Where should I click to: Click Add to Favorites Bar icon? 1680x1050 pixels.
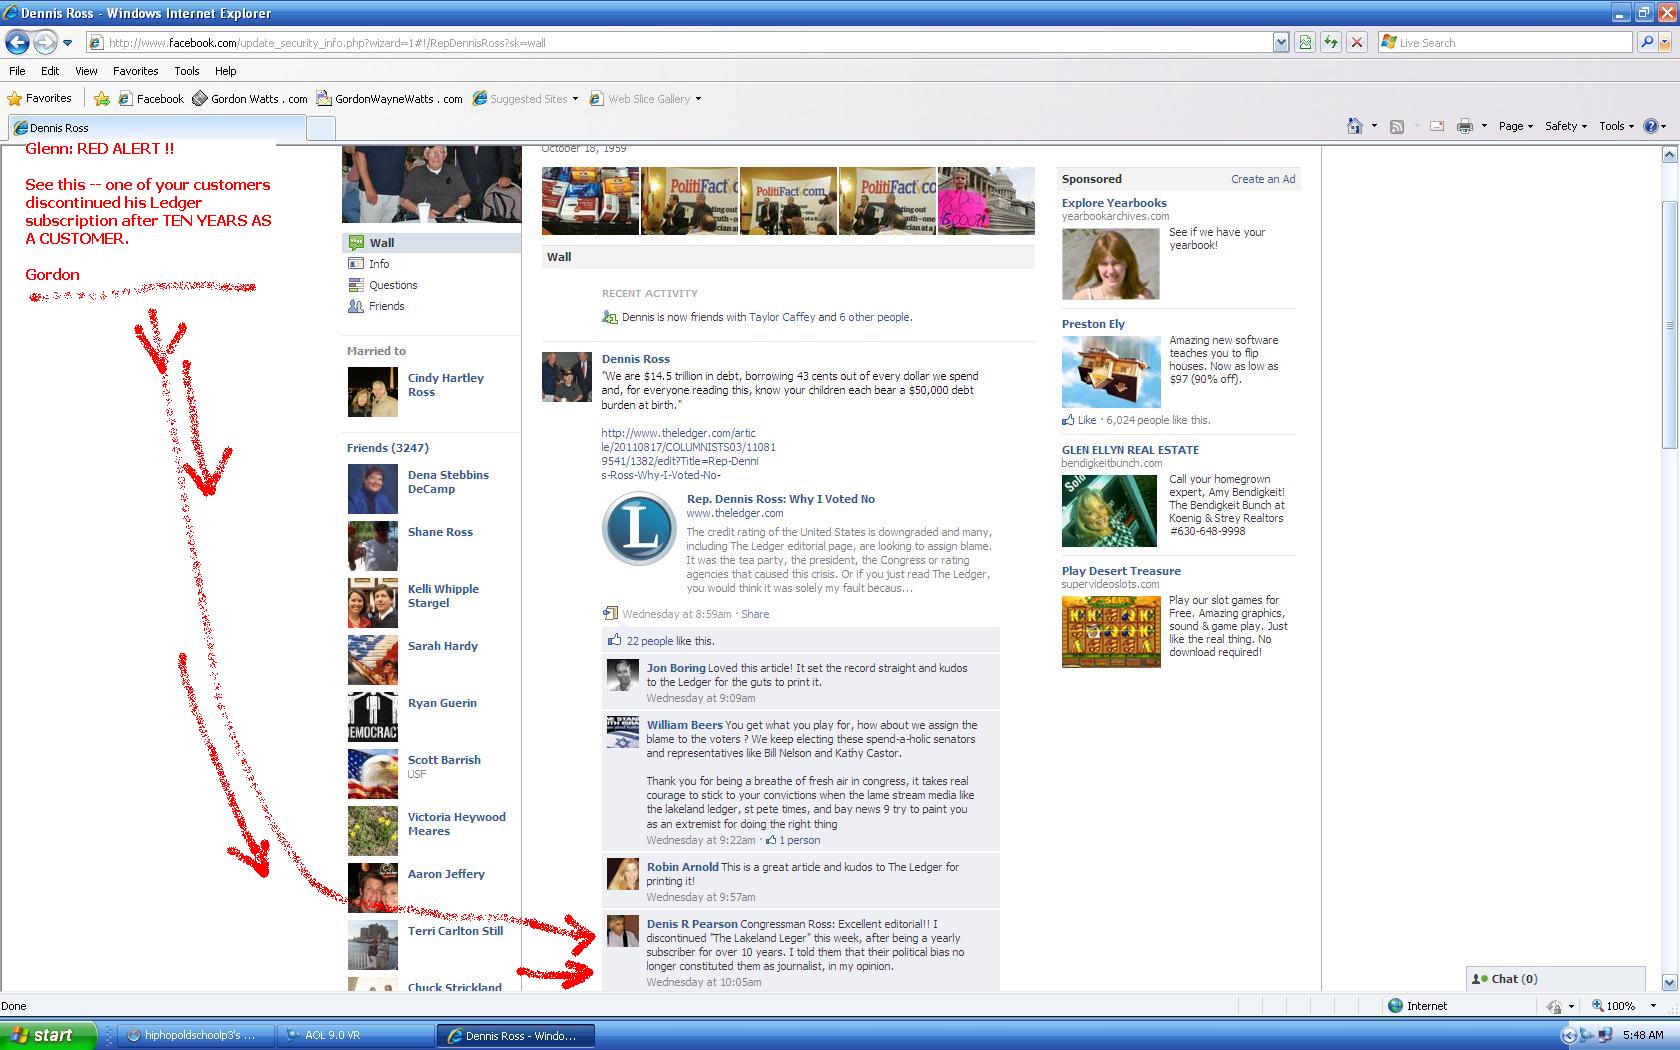pos(102,98)
